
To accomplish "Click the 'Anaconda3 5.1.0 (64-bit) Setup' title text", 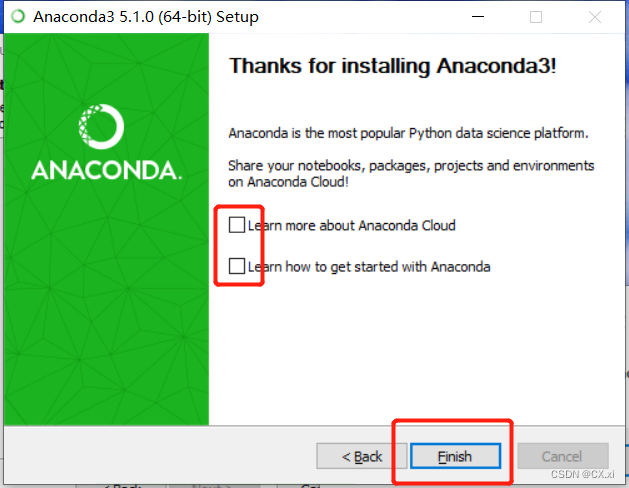I will click(x=146, y=17).
